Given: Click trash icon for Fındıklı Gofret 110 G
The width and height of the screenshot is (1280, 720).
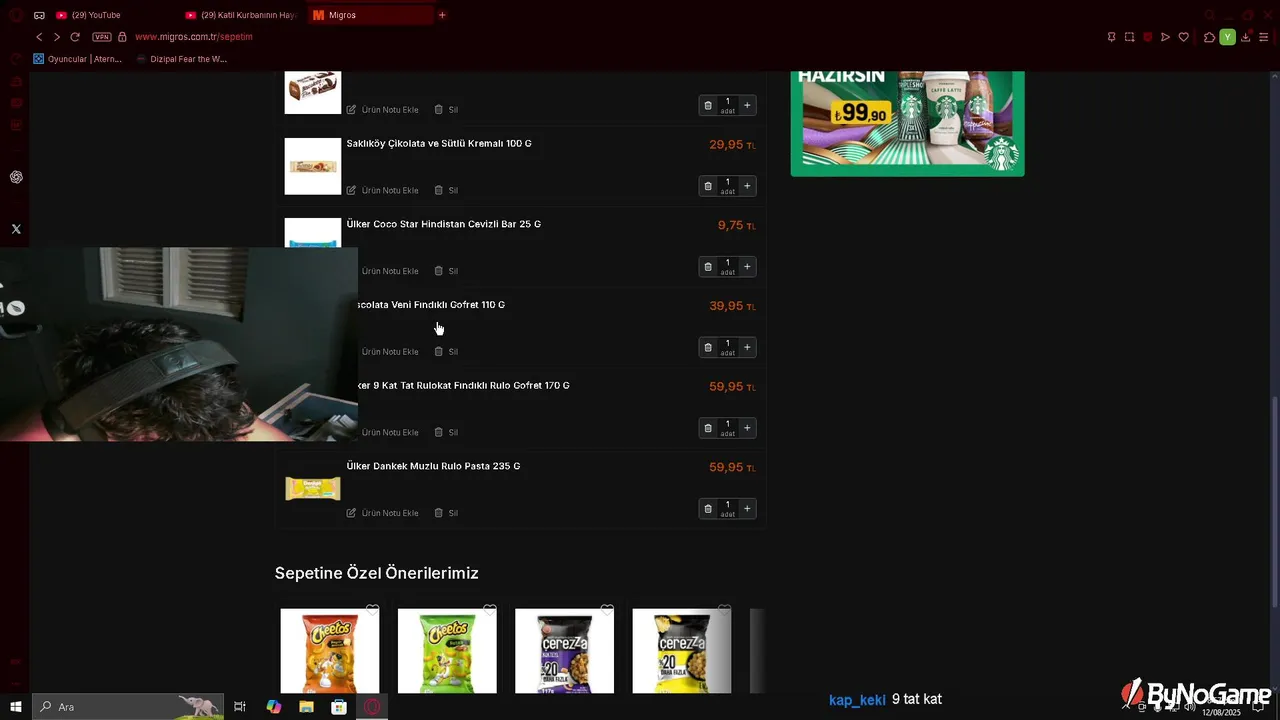Looking at the screenshot, I should (x=708, y=348).
